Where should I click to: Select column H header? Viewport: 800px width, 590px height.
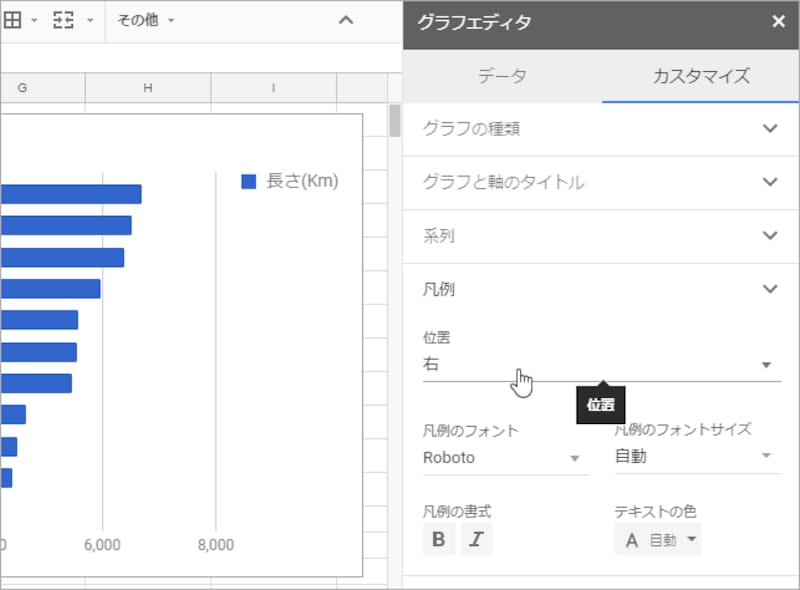tap(146, 88)
